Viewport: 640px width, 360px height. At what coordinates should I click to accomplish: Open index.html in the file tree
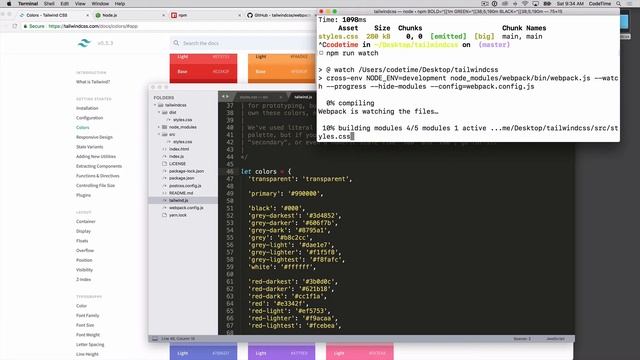pyautogui.click(x=179, y=149)
